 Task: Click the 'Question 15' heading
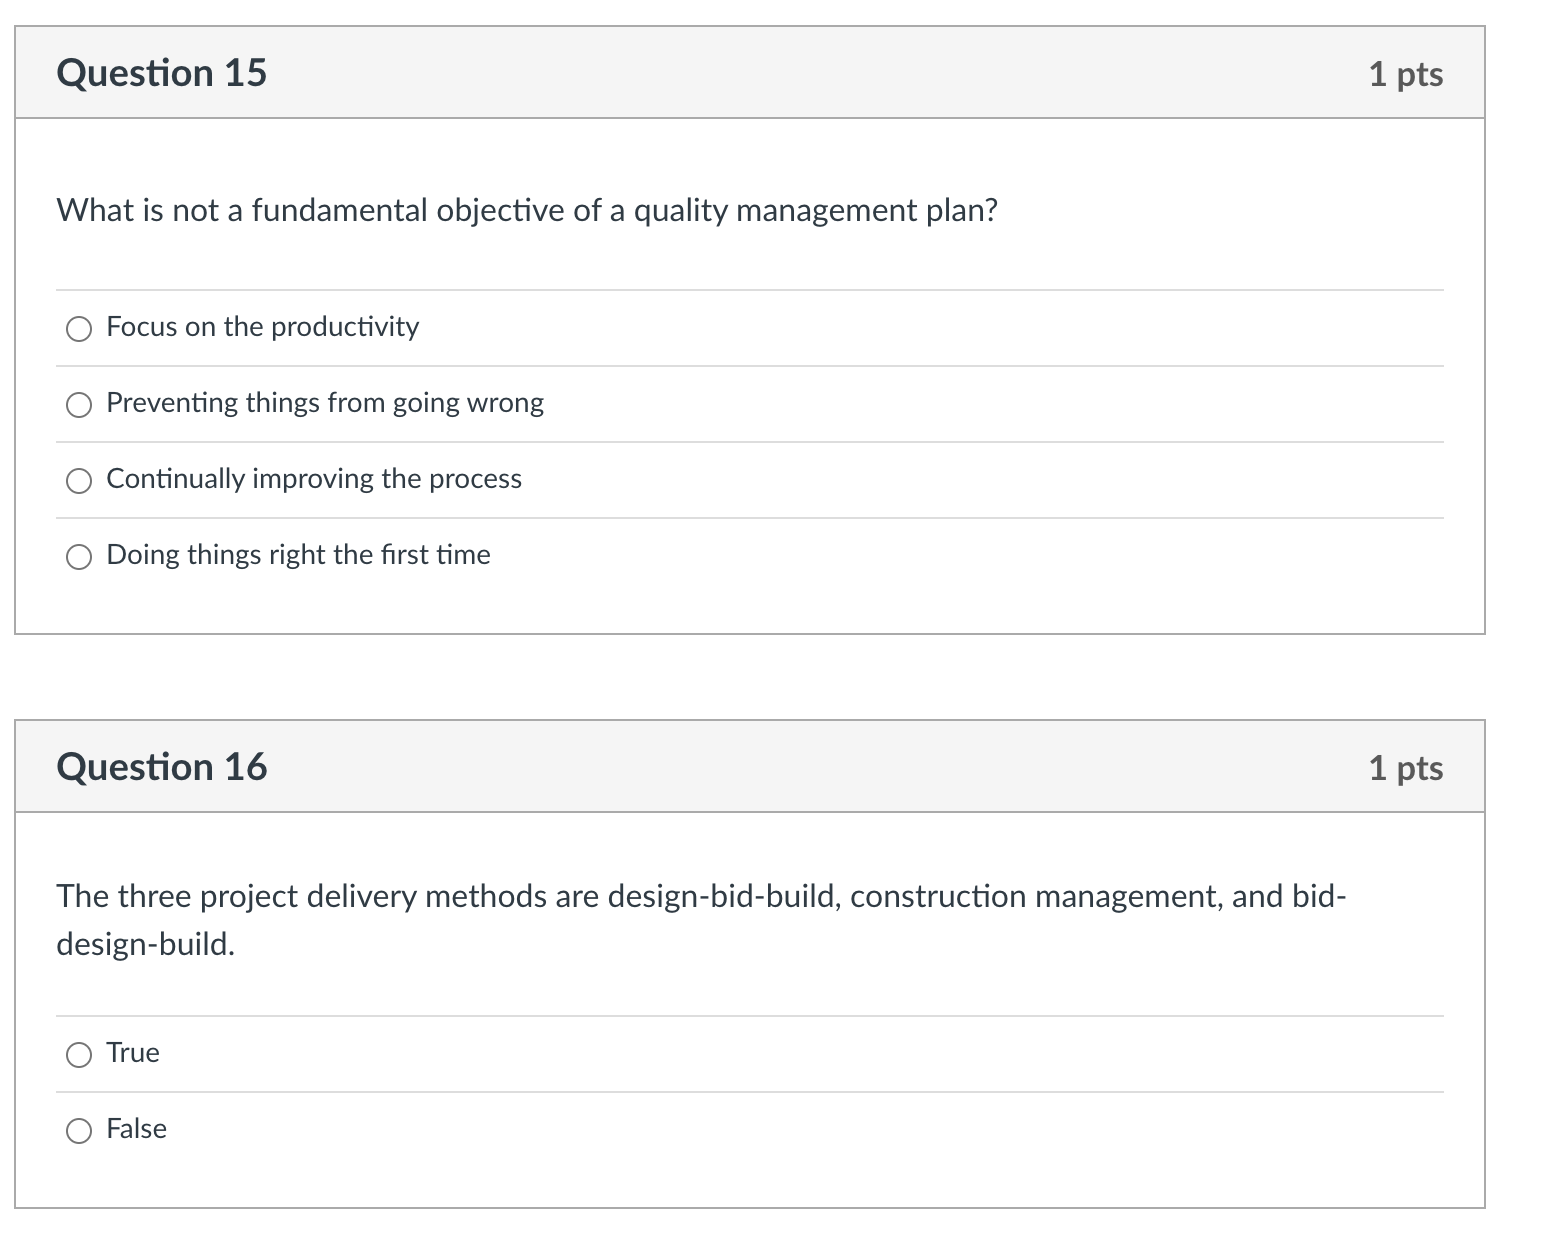tap(162, 73)
